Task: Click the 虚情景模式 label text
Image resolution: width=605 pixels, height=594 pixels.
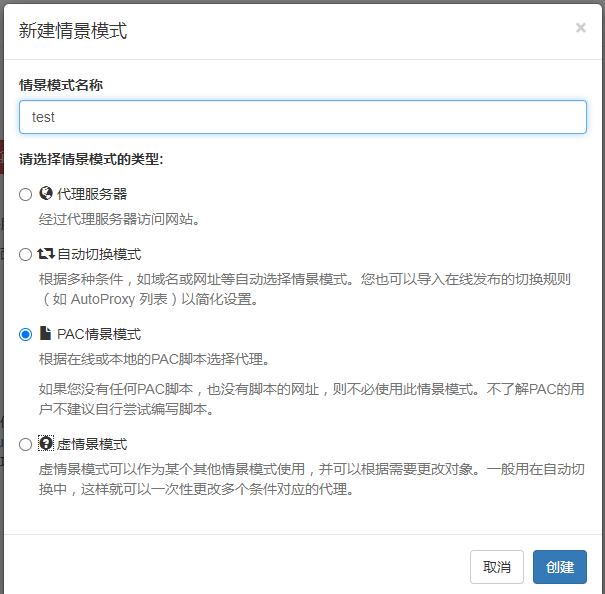Action: click(92, 444)
